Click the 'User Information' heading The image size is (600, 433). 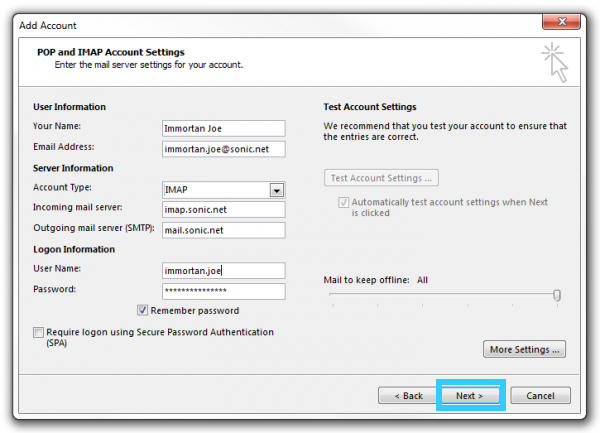69,107
